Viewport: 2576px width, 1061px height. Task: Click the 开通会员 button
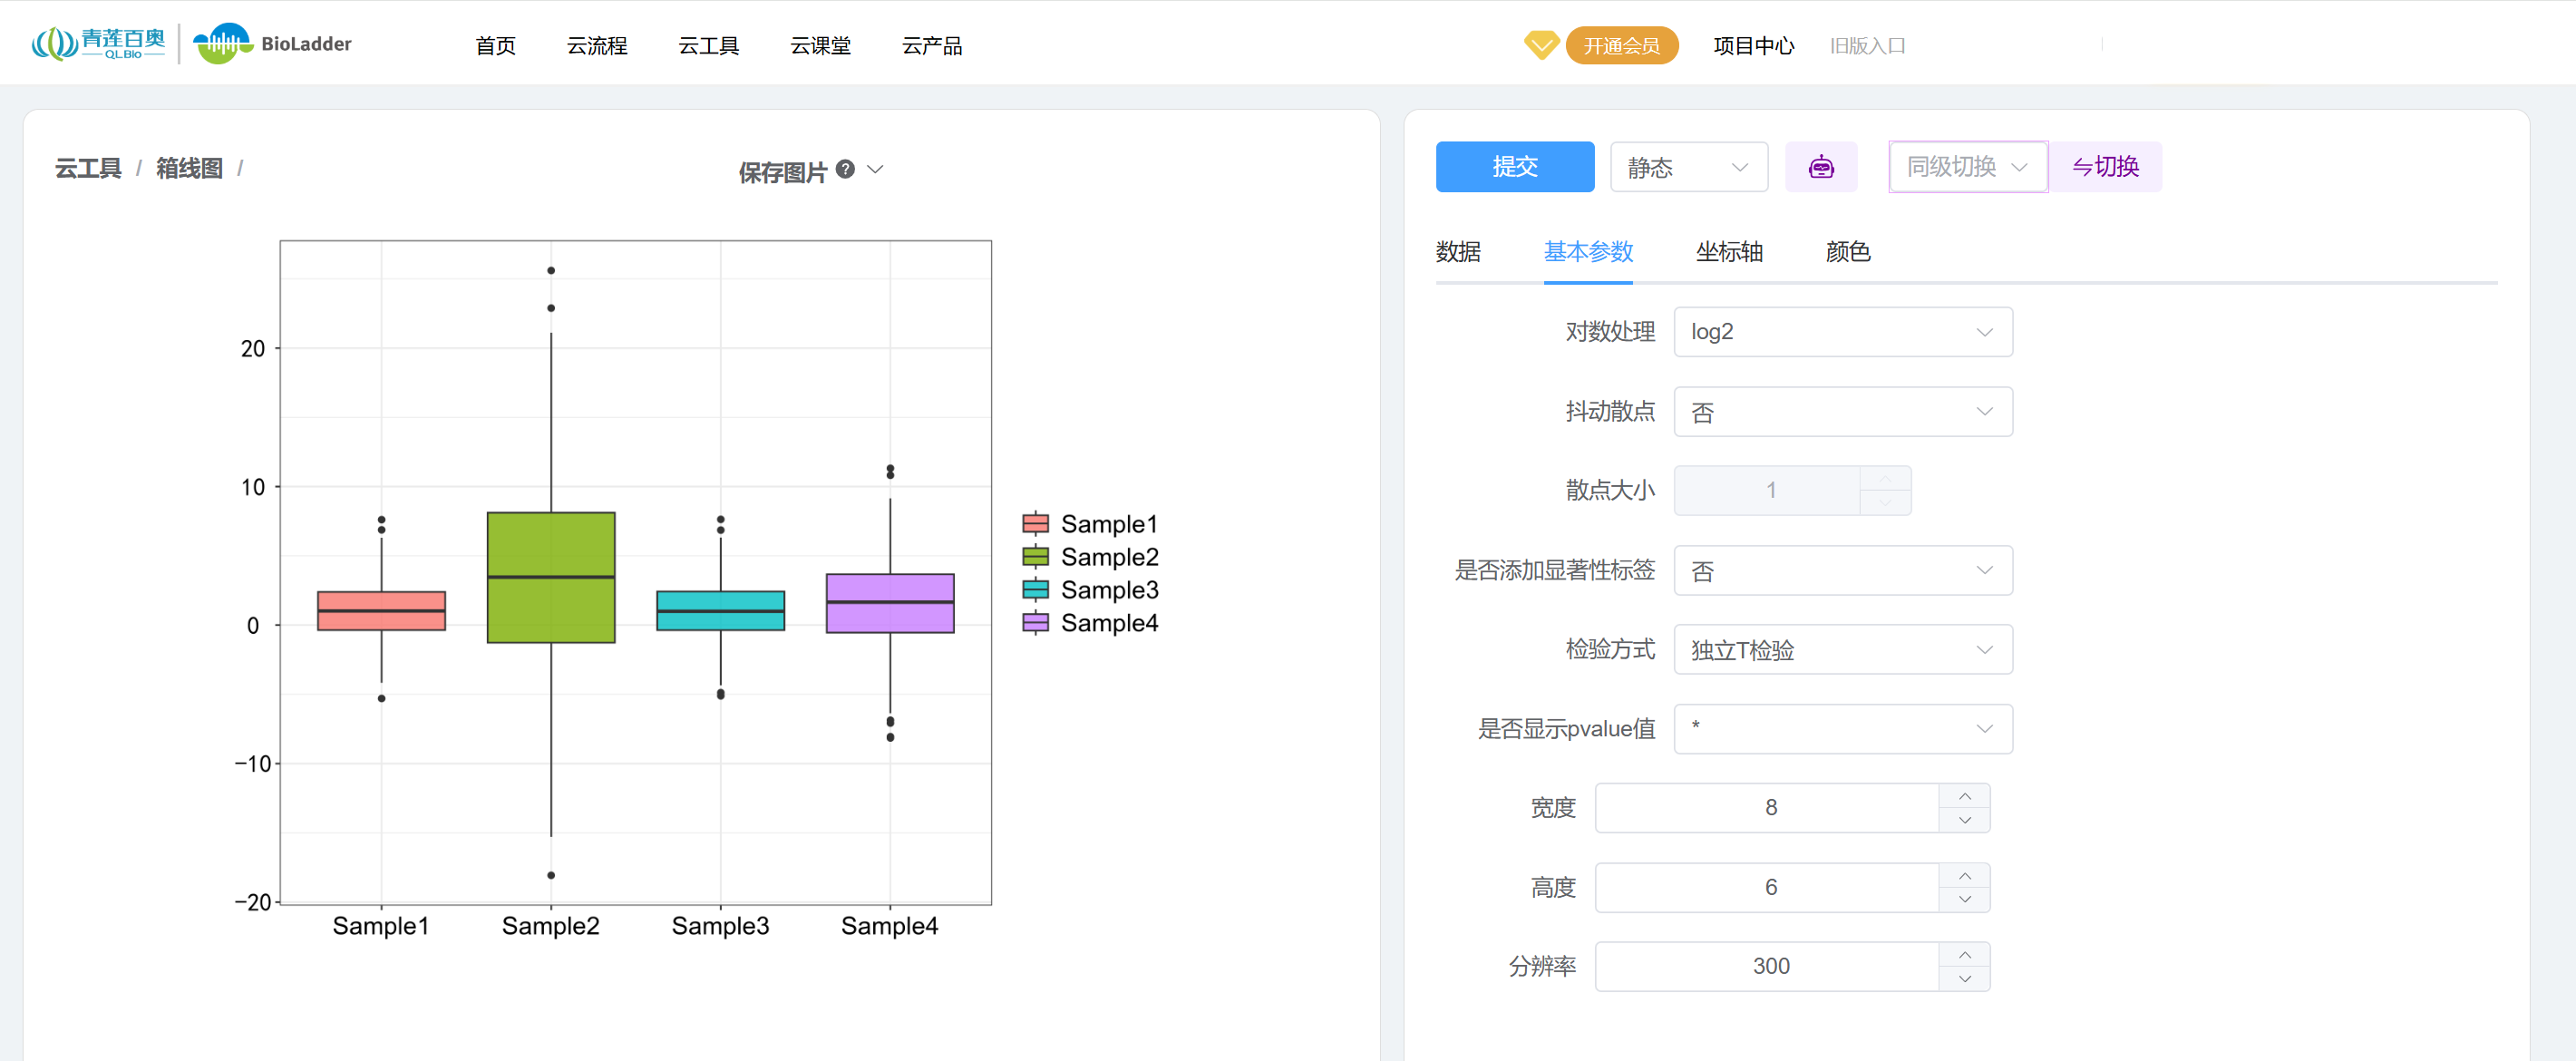1621,46
